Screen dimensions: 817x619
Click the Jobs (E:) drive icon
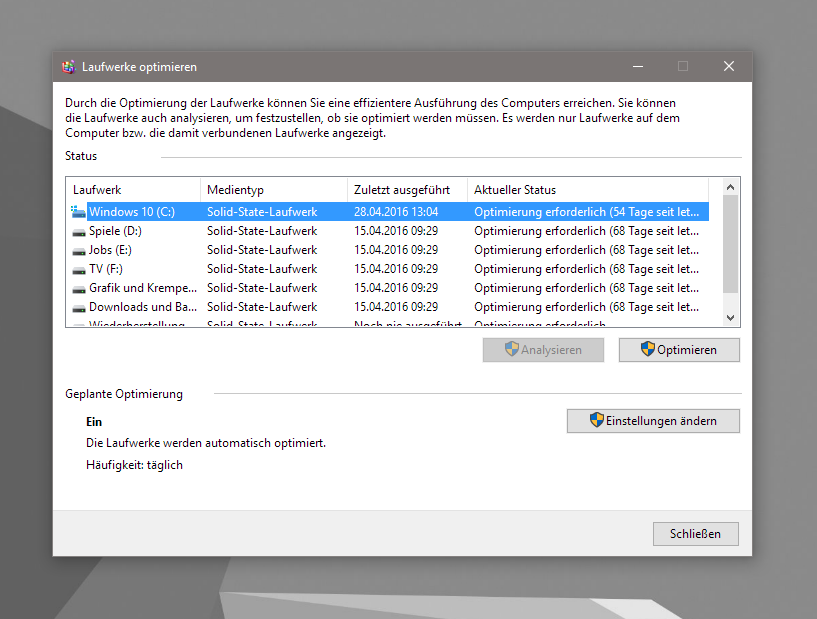(79, 251)
